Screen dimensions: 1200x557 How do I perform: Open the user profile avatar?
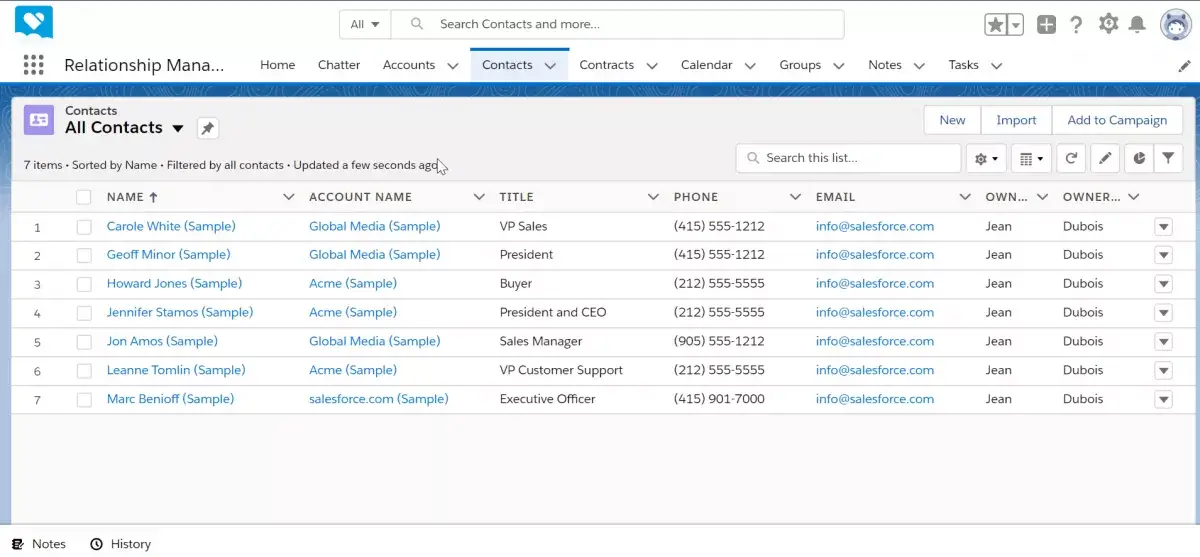coord(1175,24)
